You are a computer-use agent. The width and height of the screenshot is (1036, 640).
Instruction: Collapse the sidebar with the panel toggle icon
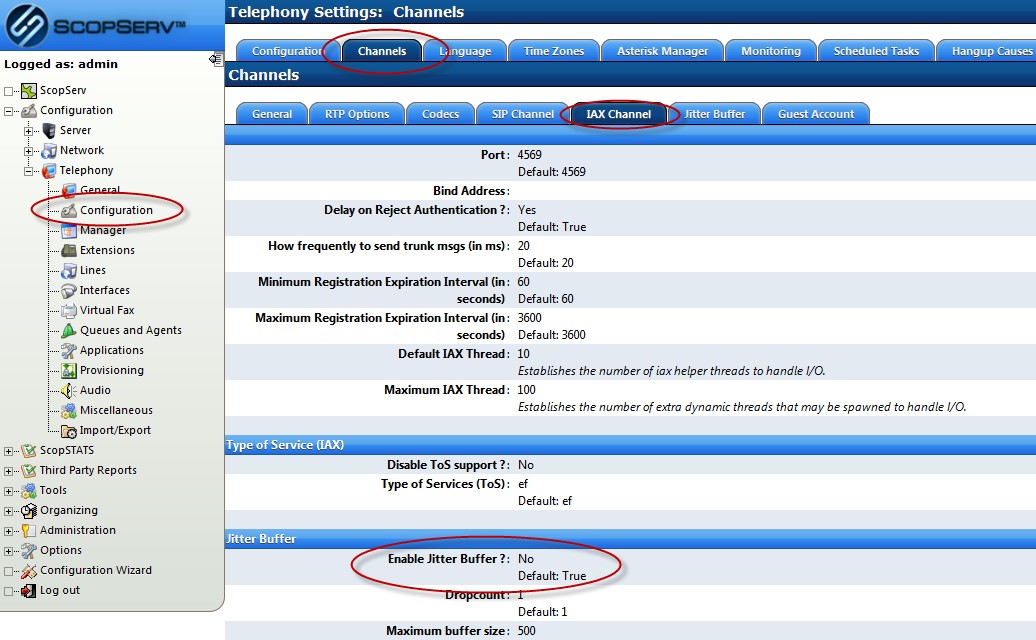215,59
